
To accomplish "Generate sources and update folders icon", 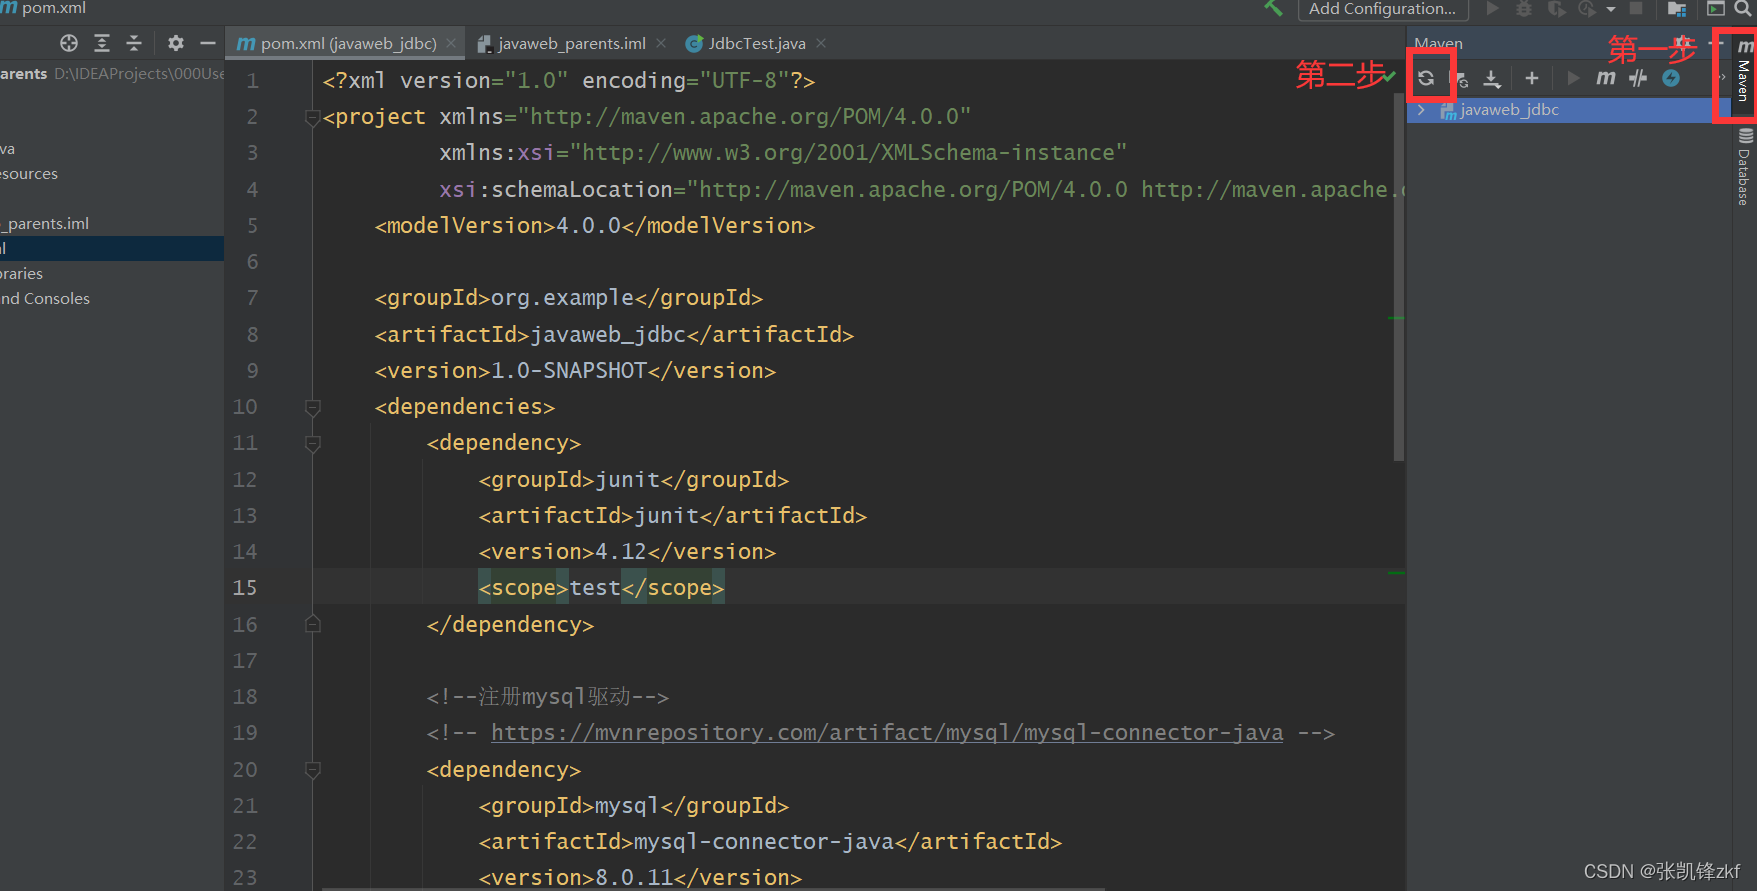I will [x=1460, y=78].
